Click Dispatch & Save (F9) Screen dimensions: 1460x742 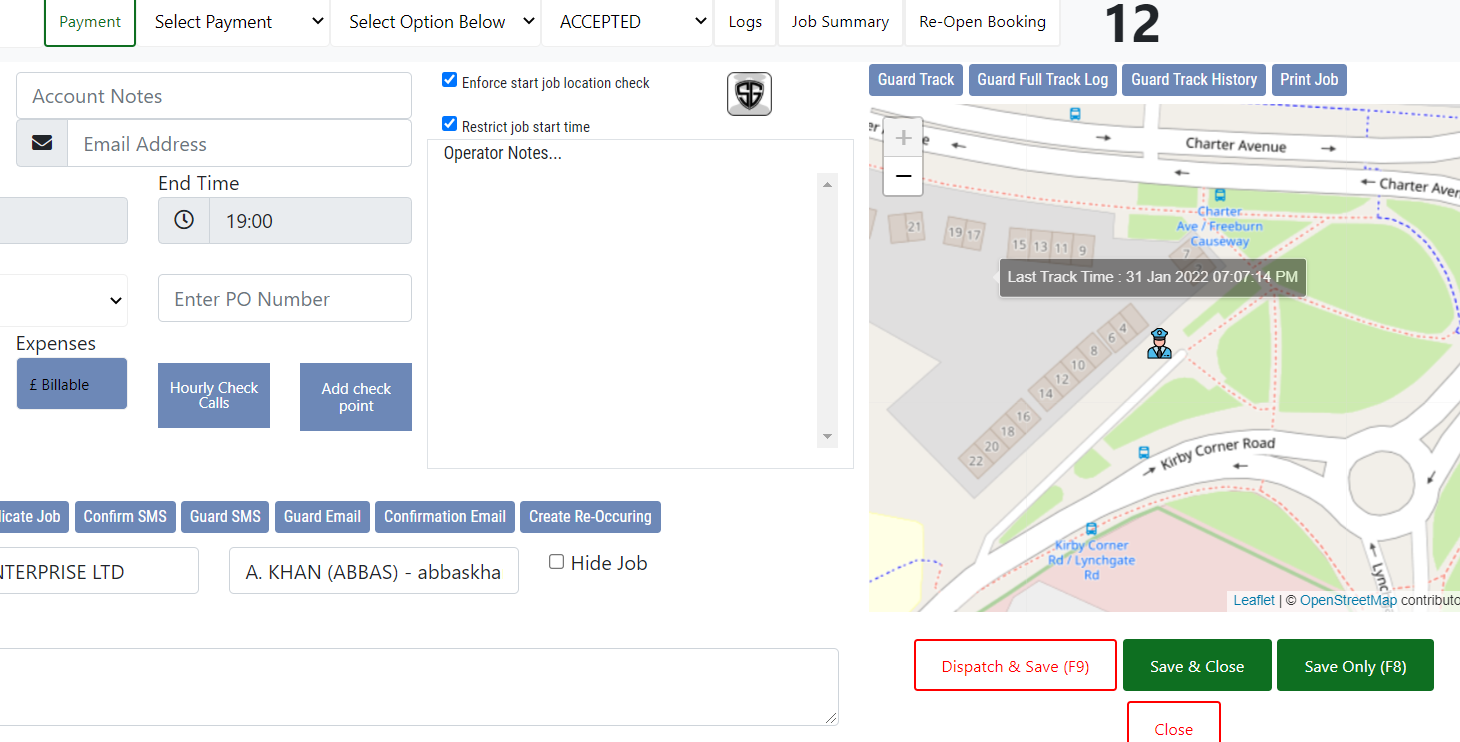coord(1015,665)
